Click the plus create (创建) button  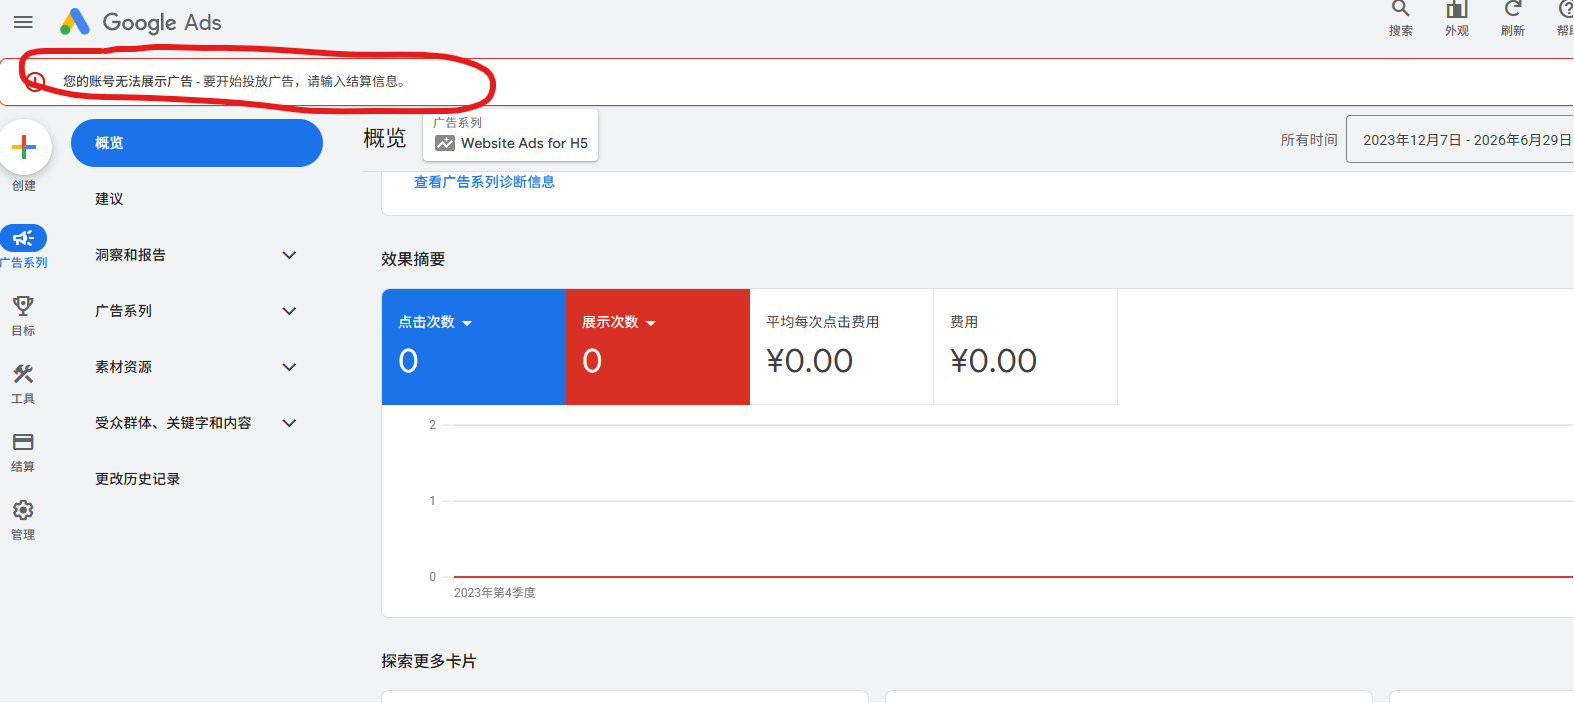(25, 147)
